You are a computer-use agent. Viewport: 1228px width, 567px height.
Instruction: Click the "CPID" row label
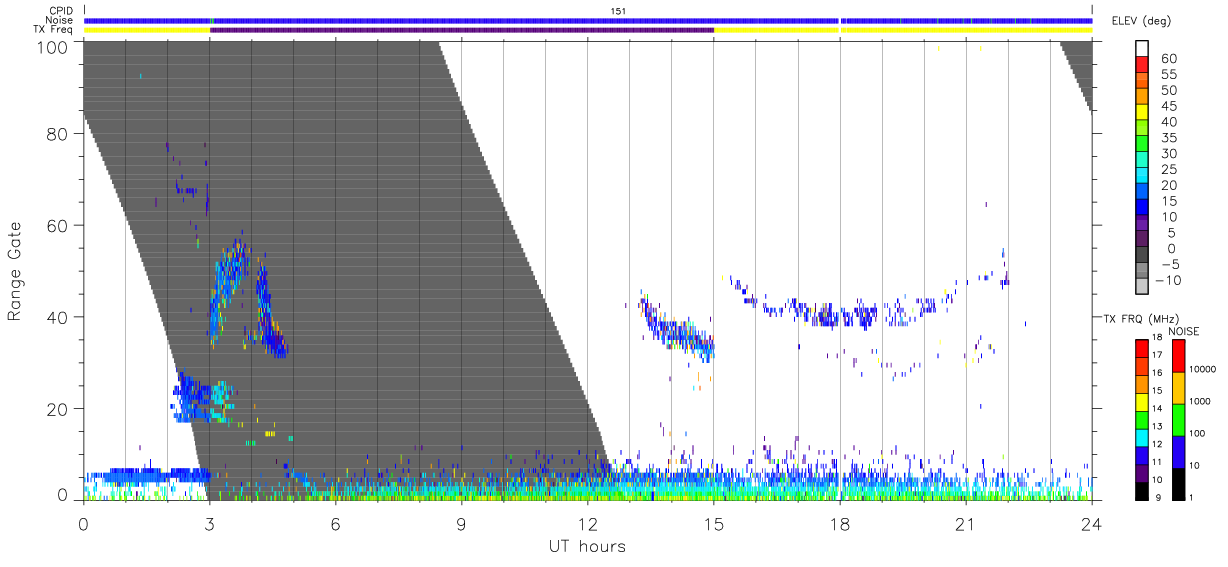coord(60,11)
